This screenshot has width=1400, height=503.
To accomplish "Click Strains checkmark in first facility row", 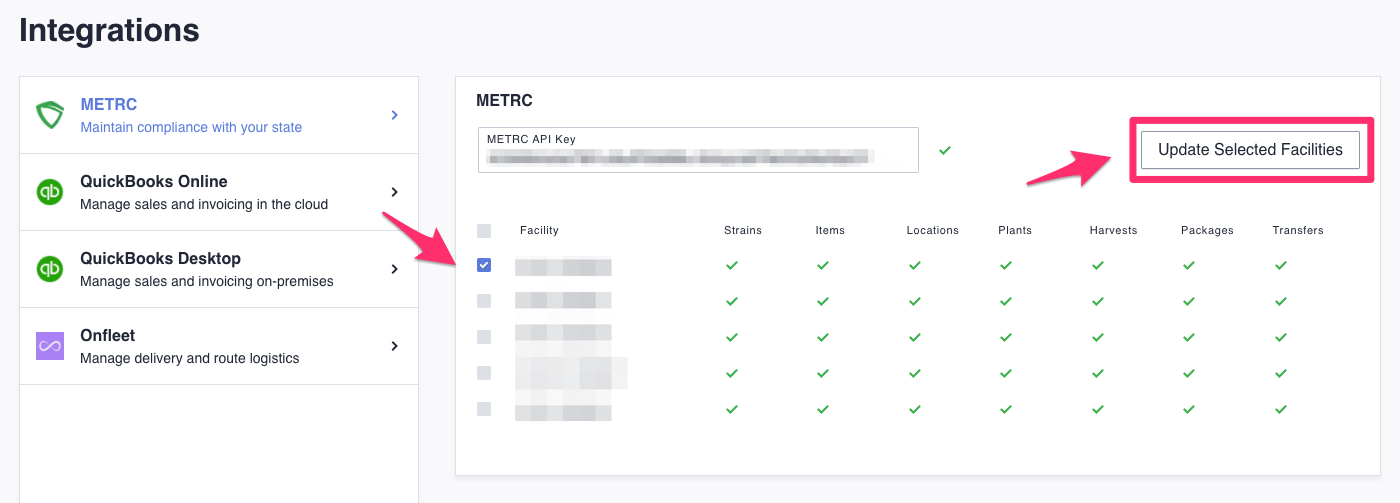I will click(731, 265).
